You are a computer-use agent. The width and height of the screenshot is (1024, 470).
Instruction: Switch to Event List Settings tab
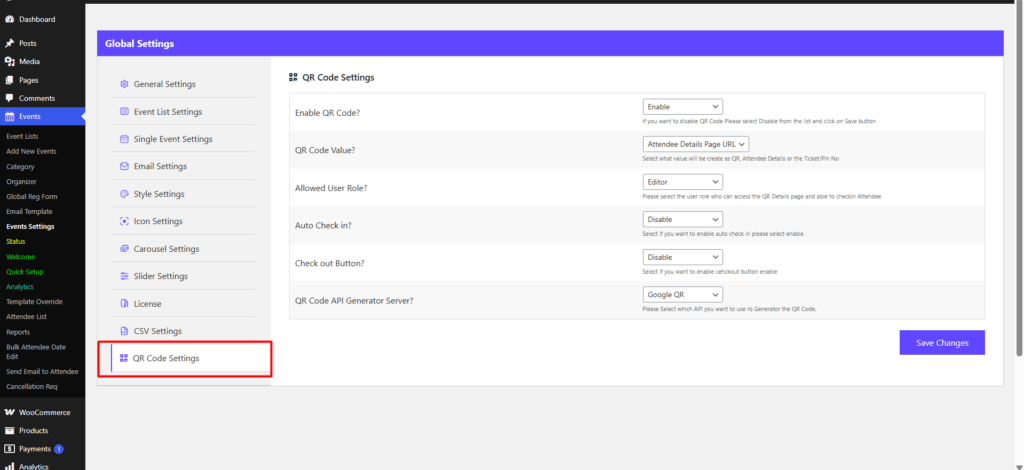(x=183, y=112)
